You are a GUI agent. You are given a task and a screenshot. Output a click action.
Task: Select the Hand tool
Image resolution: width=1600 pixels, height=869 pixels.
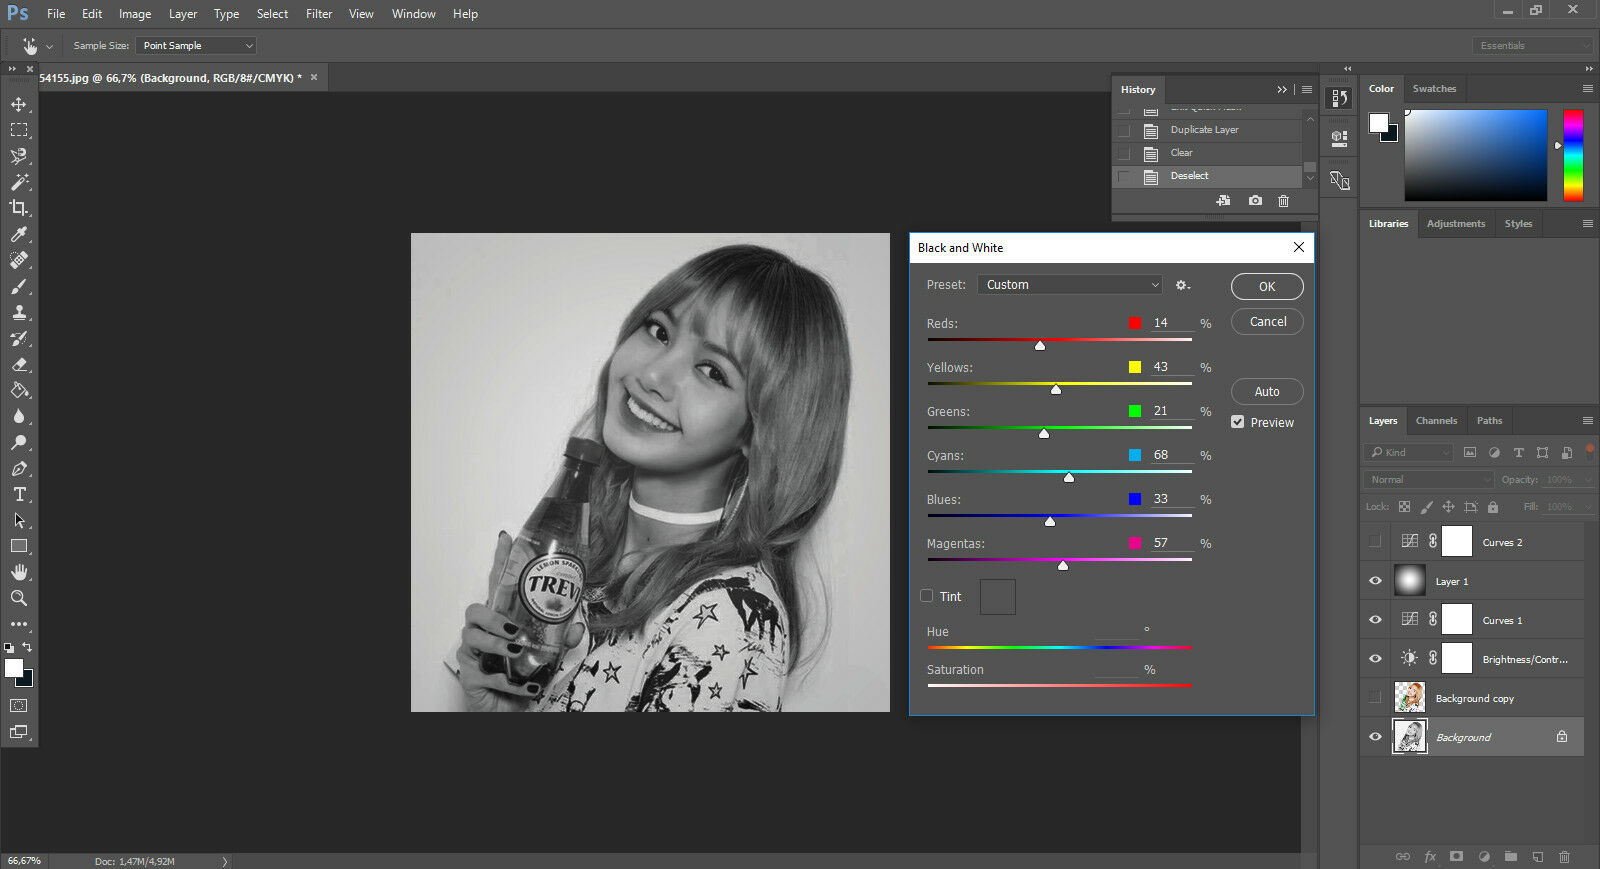19,572
